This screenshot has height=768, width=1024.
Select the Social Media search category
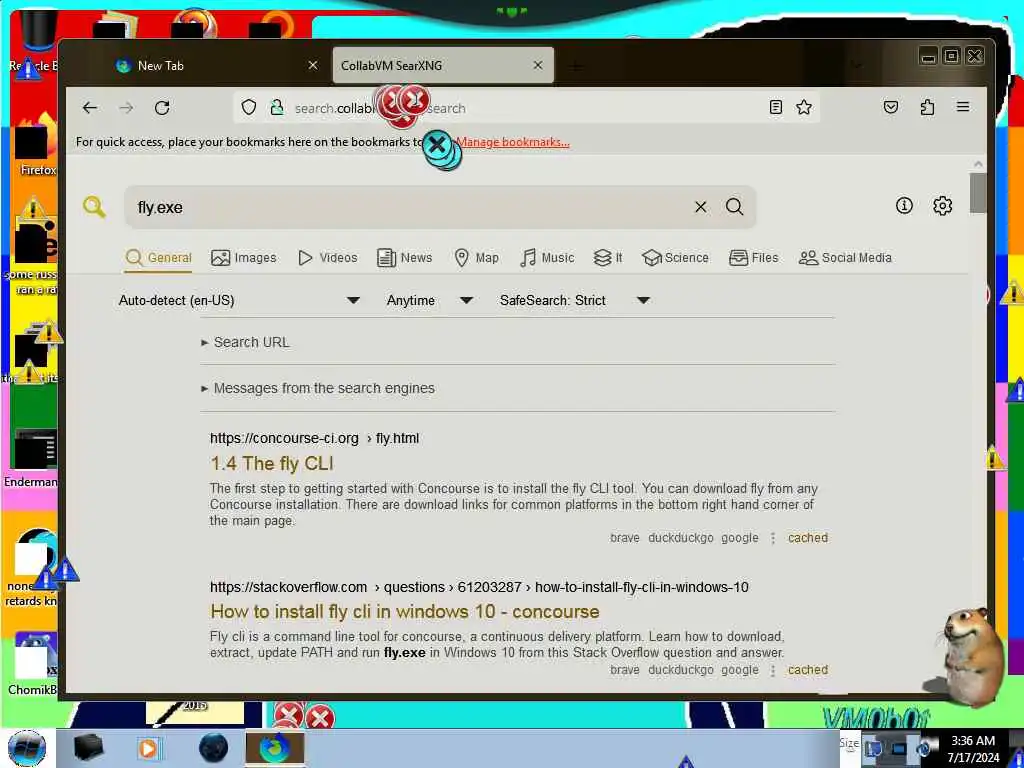(845, 257)
